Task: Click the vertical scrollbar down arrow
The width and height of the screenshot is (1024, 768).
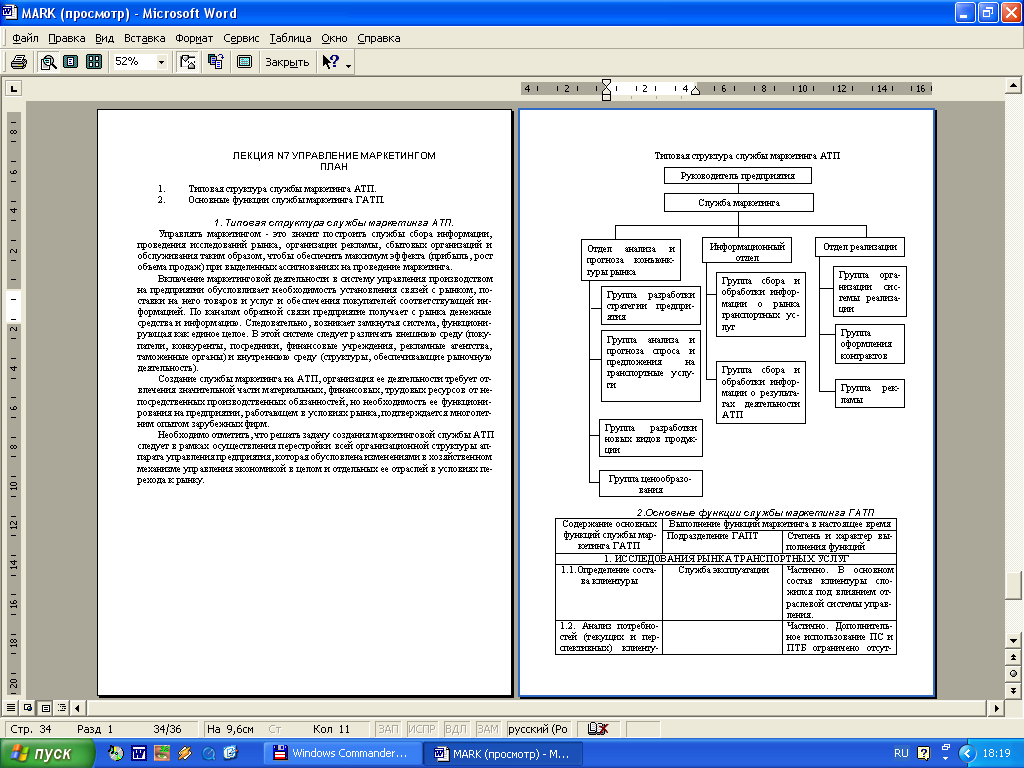Action: coord(1013,641)
